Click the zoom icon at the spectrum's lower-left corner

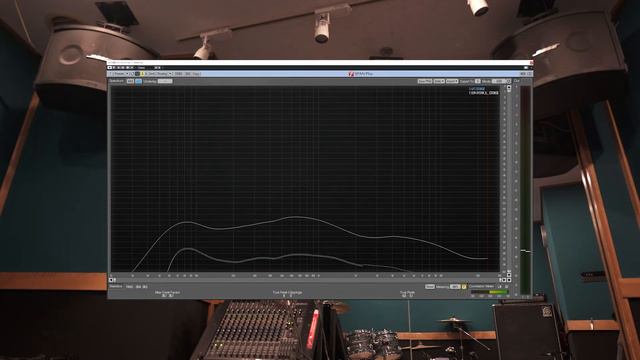pyautogui.click(x=112, y=280)
